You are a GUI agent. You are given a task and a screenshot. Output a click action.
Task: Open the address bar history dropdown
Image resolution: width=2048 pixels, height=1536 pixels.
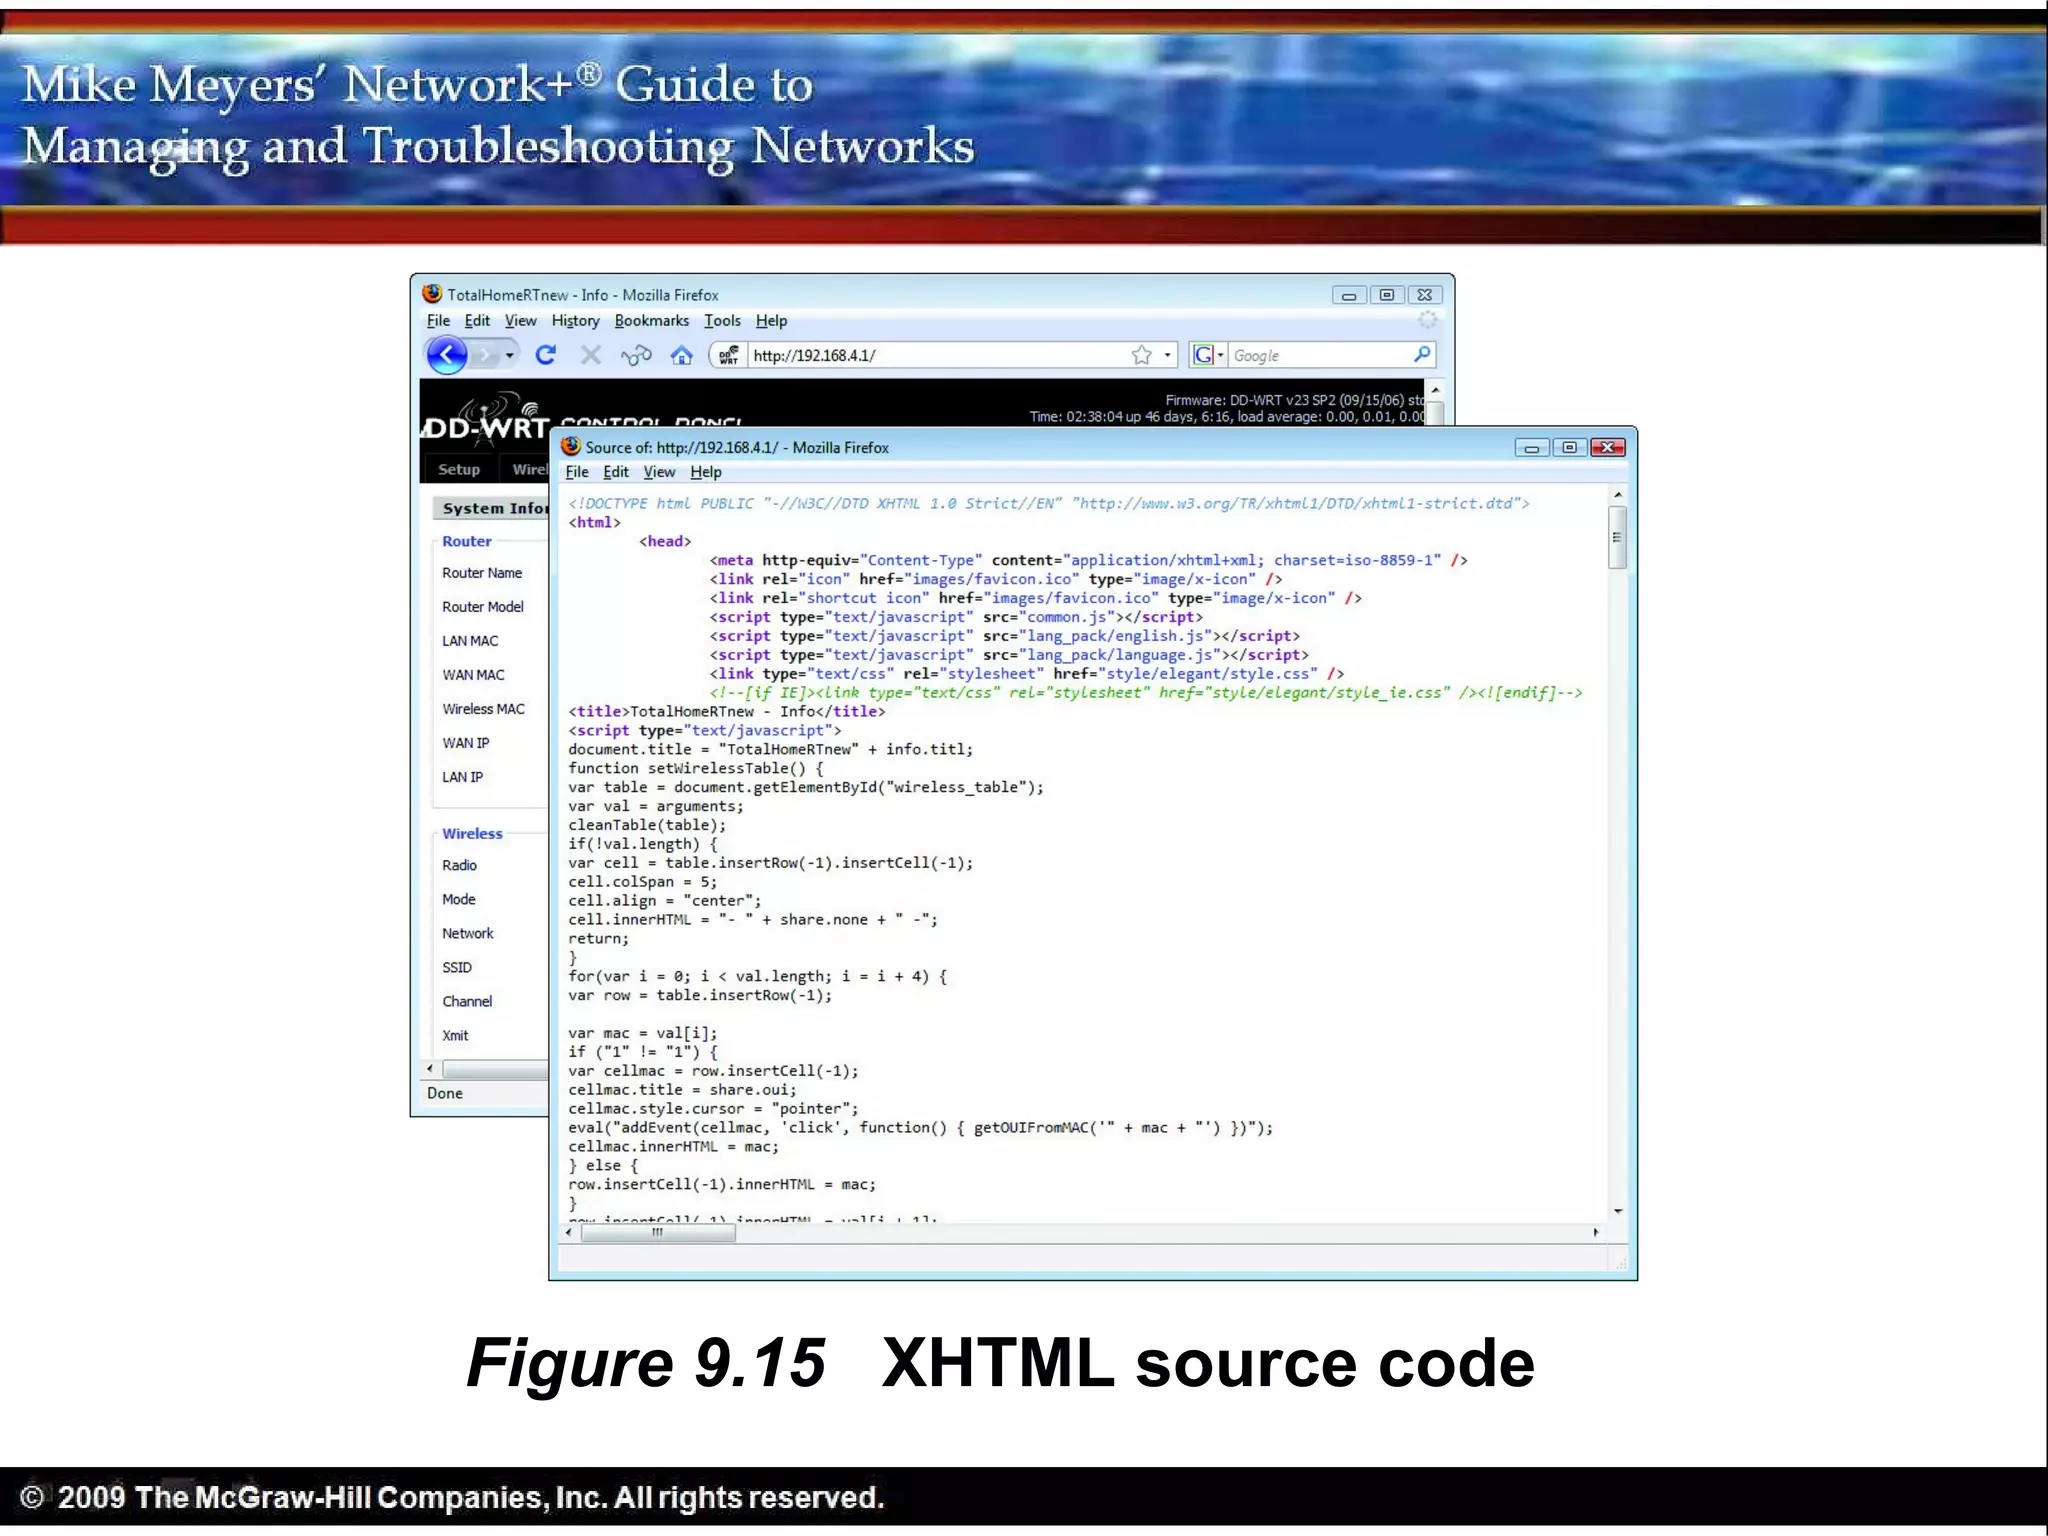pyautogui.click(x=1167, y=355)
